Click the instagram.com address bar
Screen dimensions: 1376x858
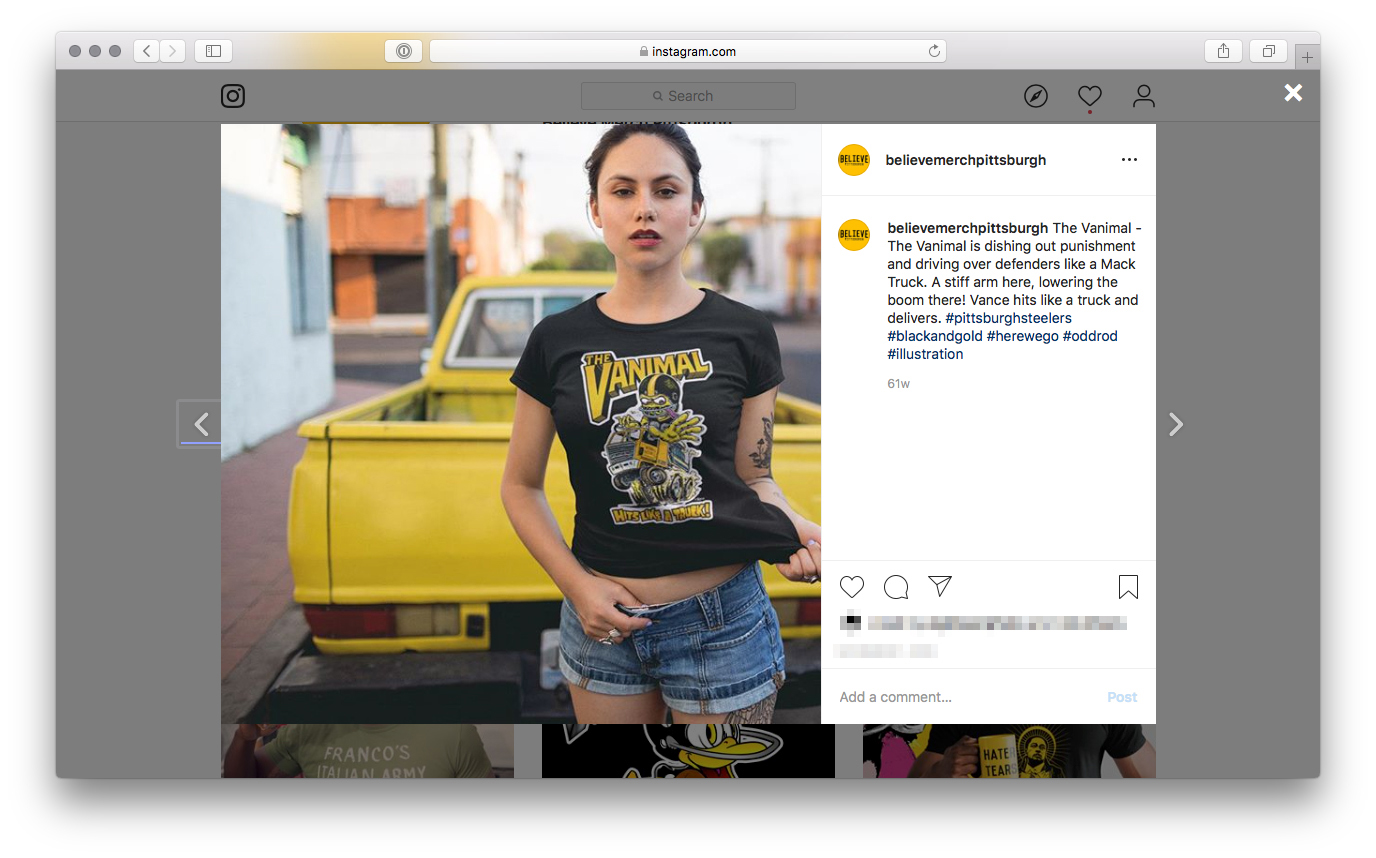click(688, 51)
